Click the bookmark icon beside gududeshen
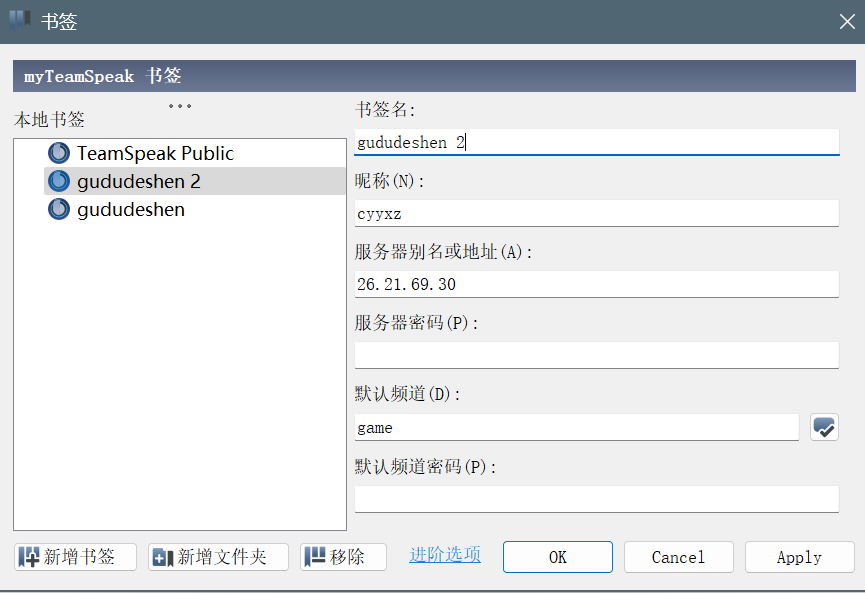865x593 pixels. click(x=58, y=209)
